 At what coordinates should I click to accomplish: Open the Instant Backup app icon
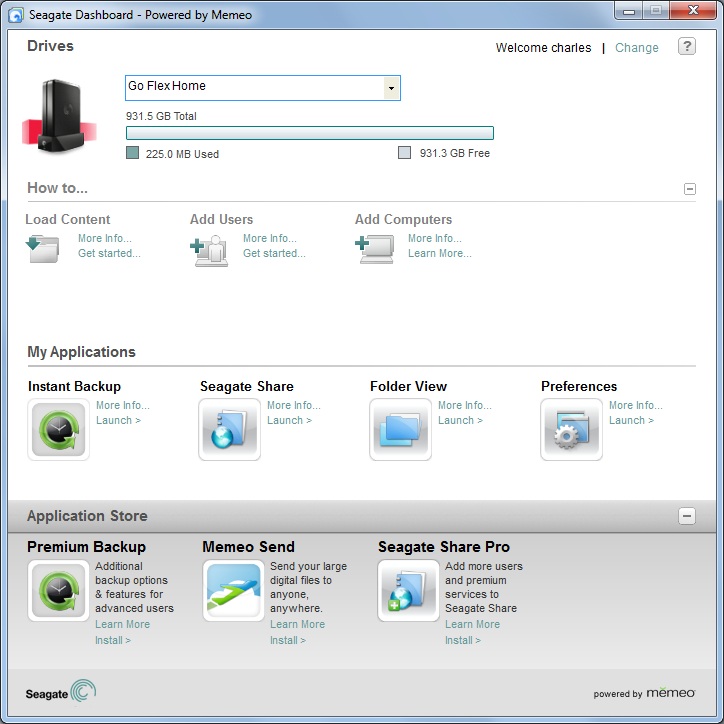click(59, 429)
